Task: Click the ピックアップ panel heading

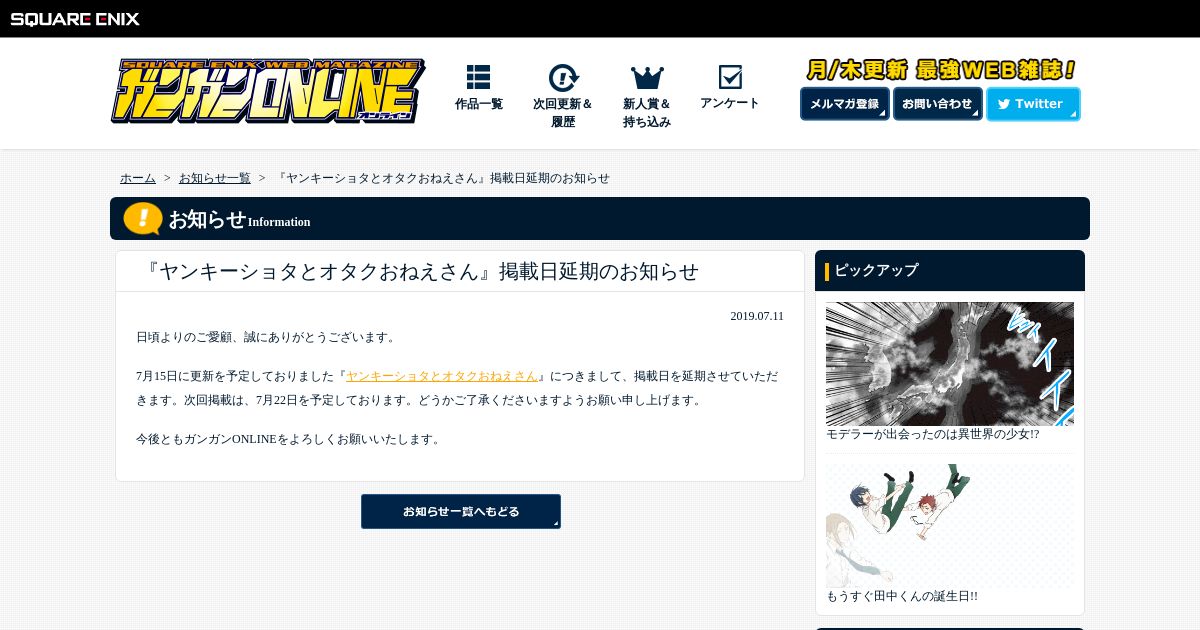Action: 950,270
